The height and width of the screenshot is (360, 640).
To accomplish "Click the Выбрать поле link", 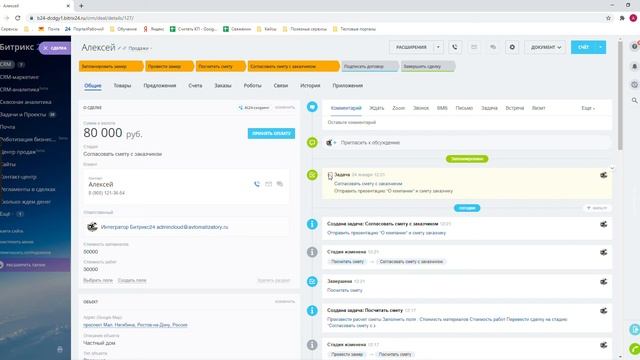I will click(98, 280).
